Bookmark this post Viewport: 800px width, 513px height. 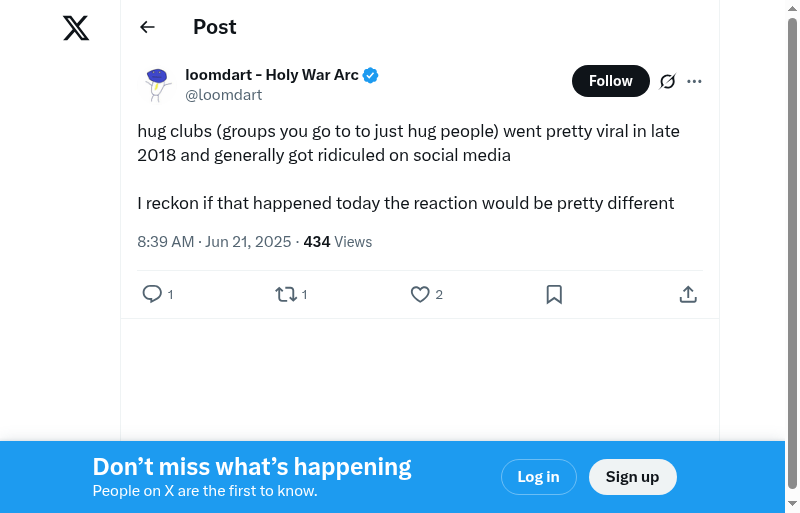click(554, 294)
